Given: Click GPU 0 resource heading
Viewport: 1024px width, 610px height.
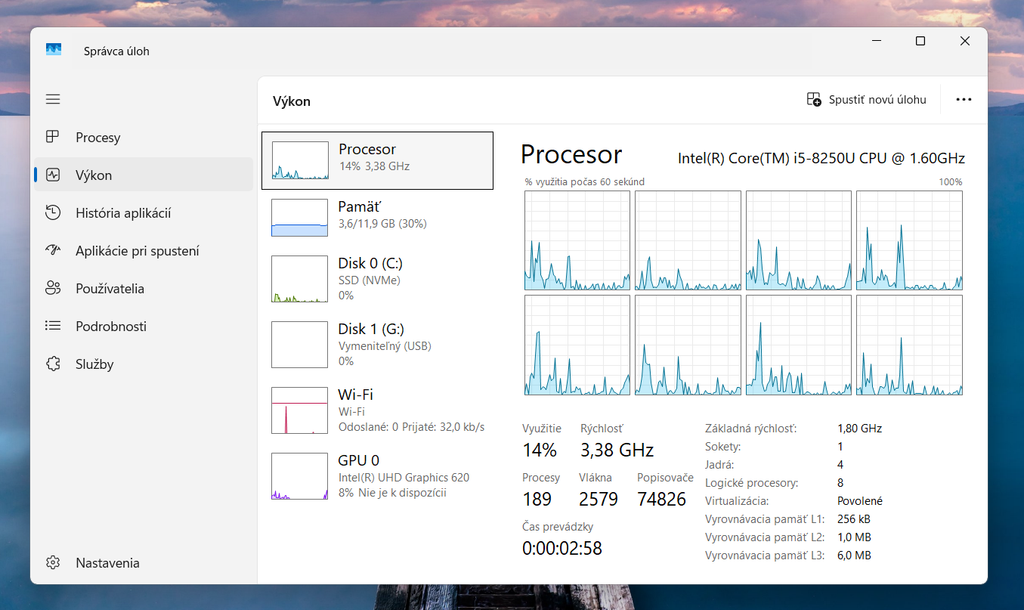Looking at the screenshot, I should [359, 460].
